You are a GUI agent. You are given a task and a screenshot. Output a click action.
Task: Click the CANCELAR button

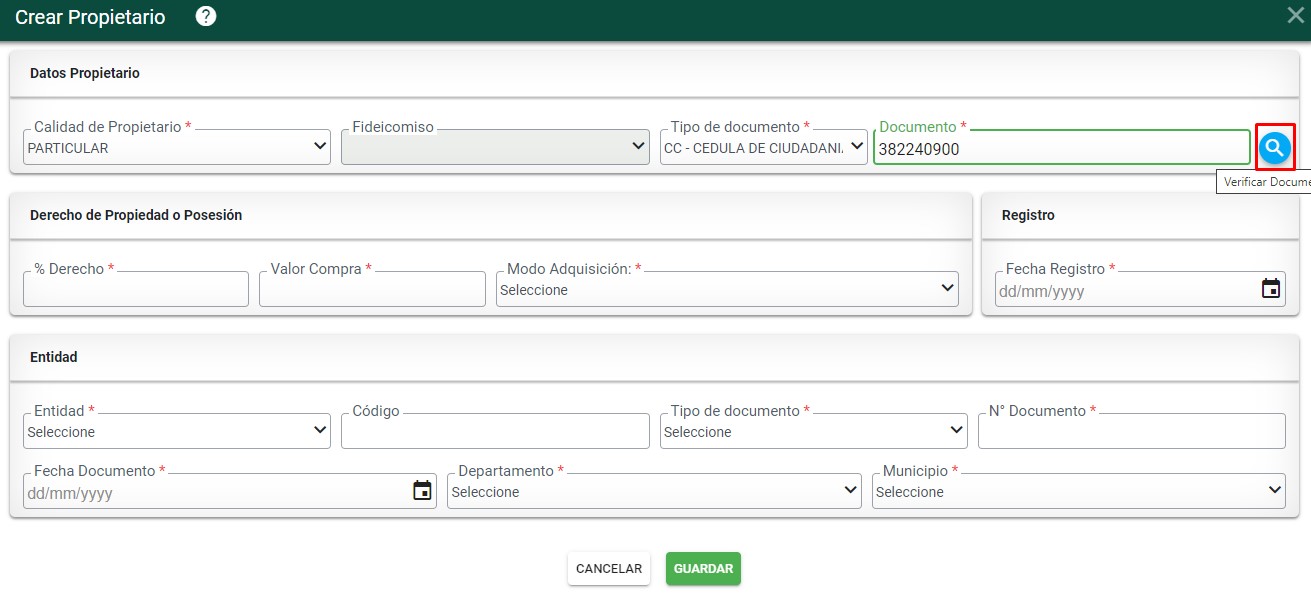[x=609, y=568]
